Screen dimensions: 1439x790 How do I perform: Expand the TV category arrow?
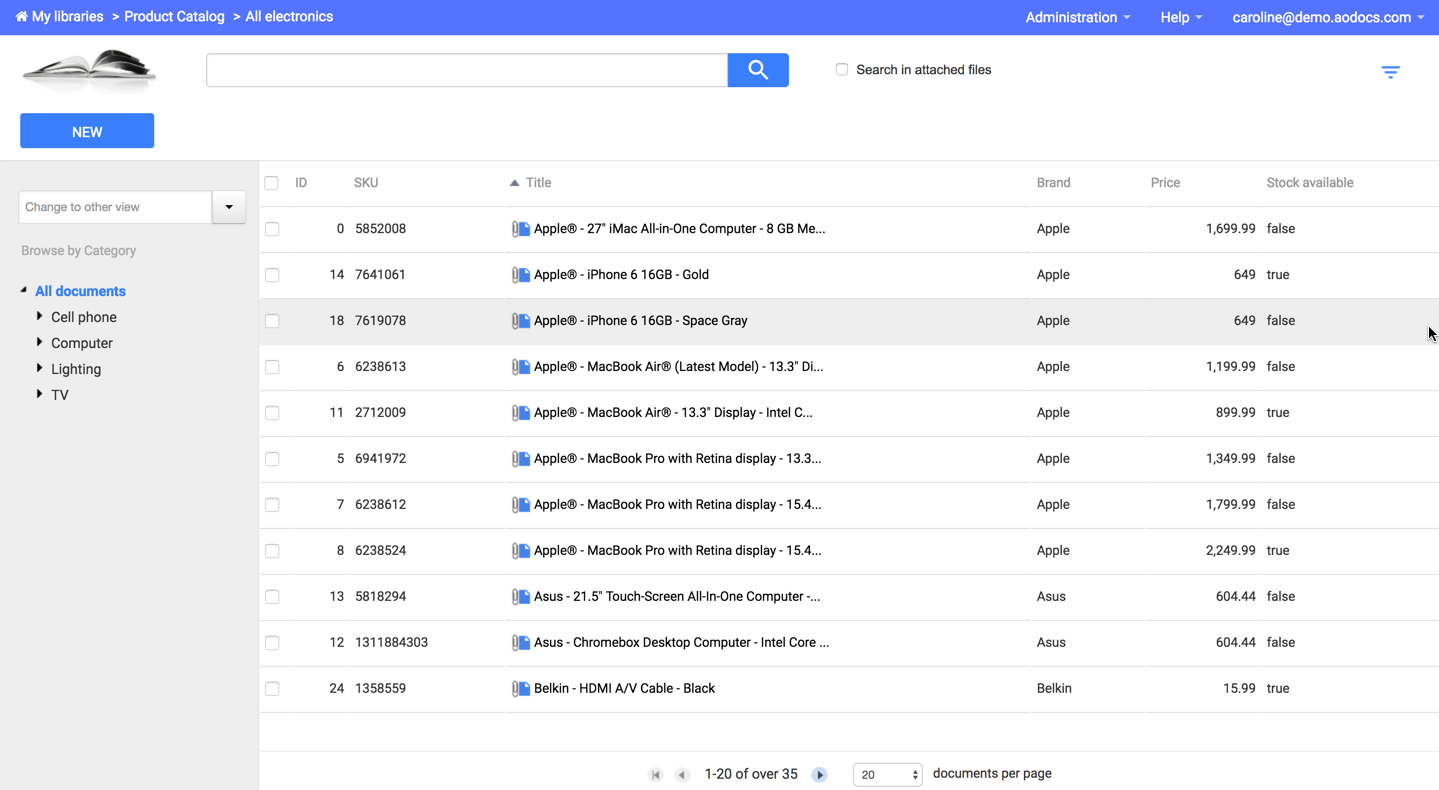[39, 394]
